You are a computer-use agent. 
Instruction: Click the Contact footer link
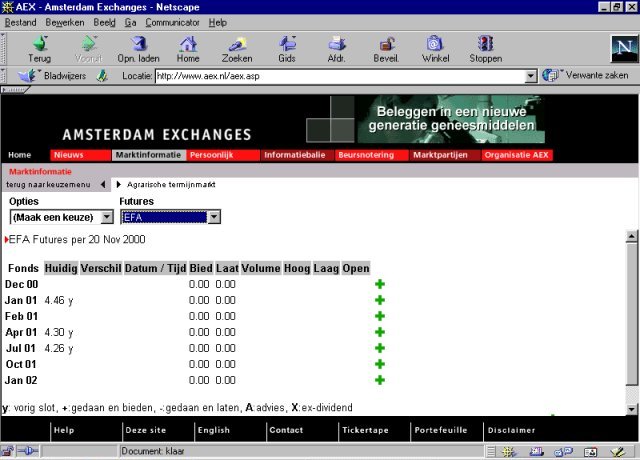(286, 430)
